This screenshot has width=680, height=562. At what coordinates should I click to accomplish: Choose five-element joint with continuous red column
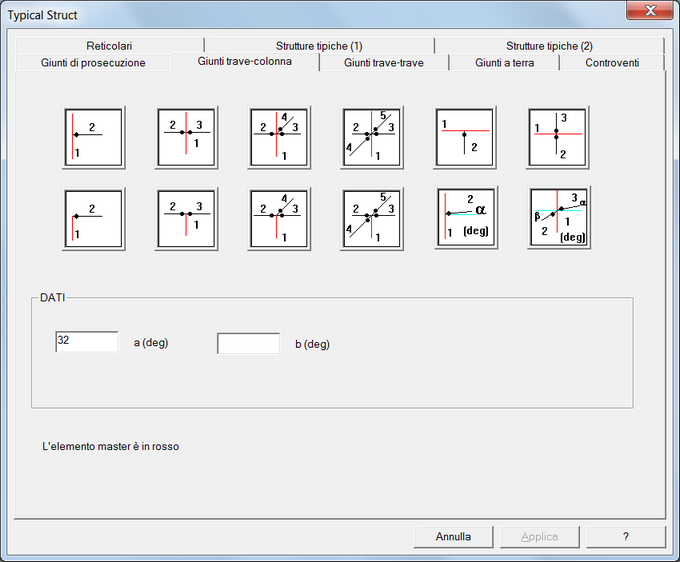click(372, 137)
